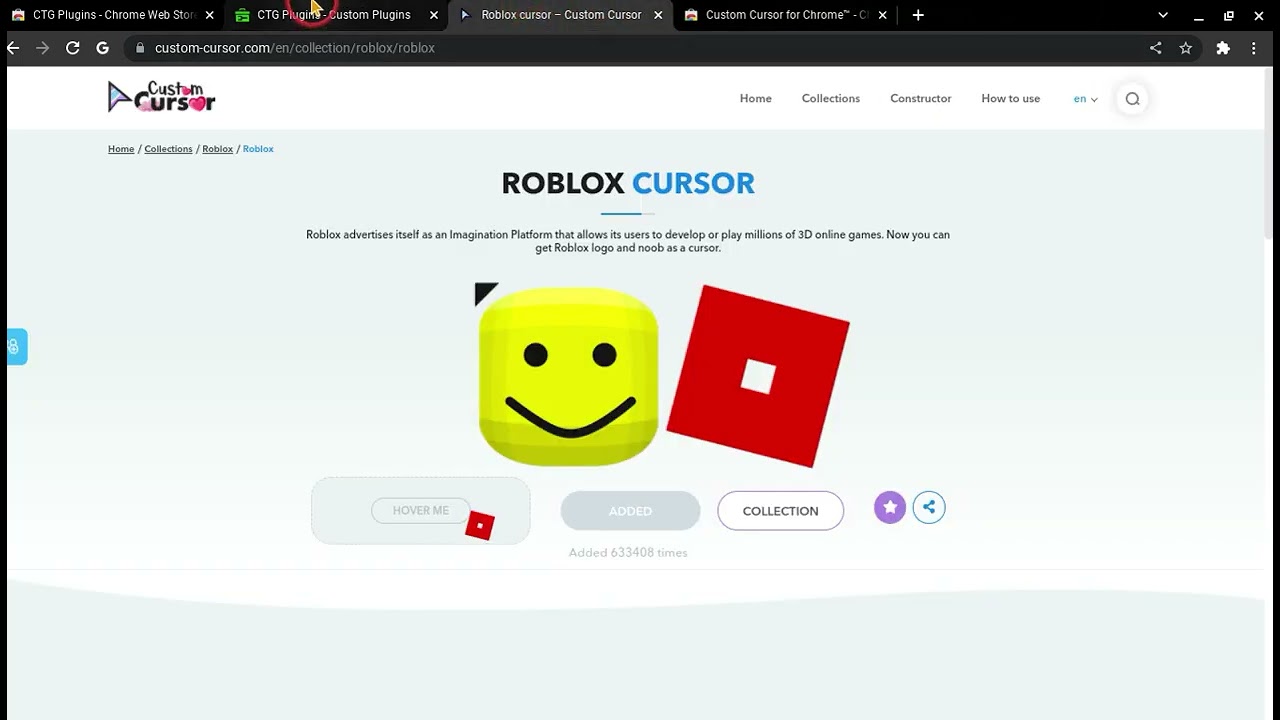The height and width of the screenshot is (720, 1280).
Task: Close the CTG Plugins Custom Plugins tab
Action: point(434,15)
